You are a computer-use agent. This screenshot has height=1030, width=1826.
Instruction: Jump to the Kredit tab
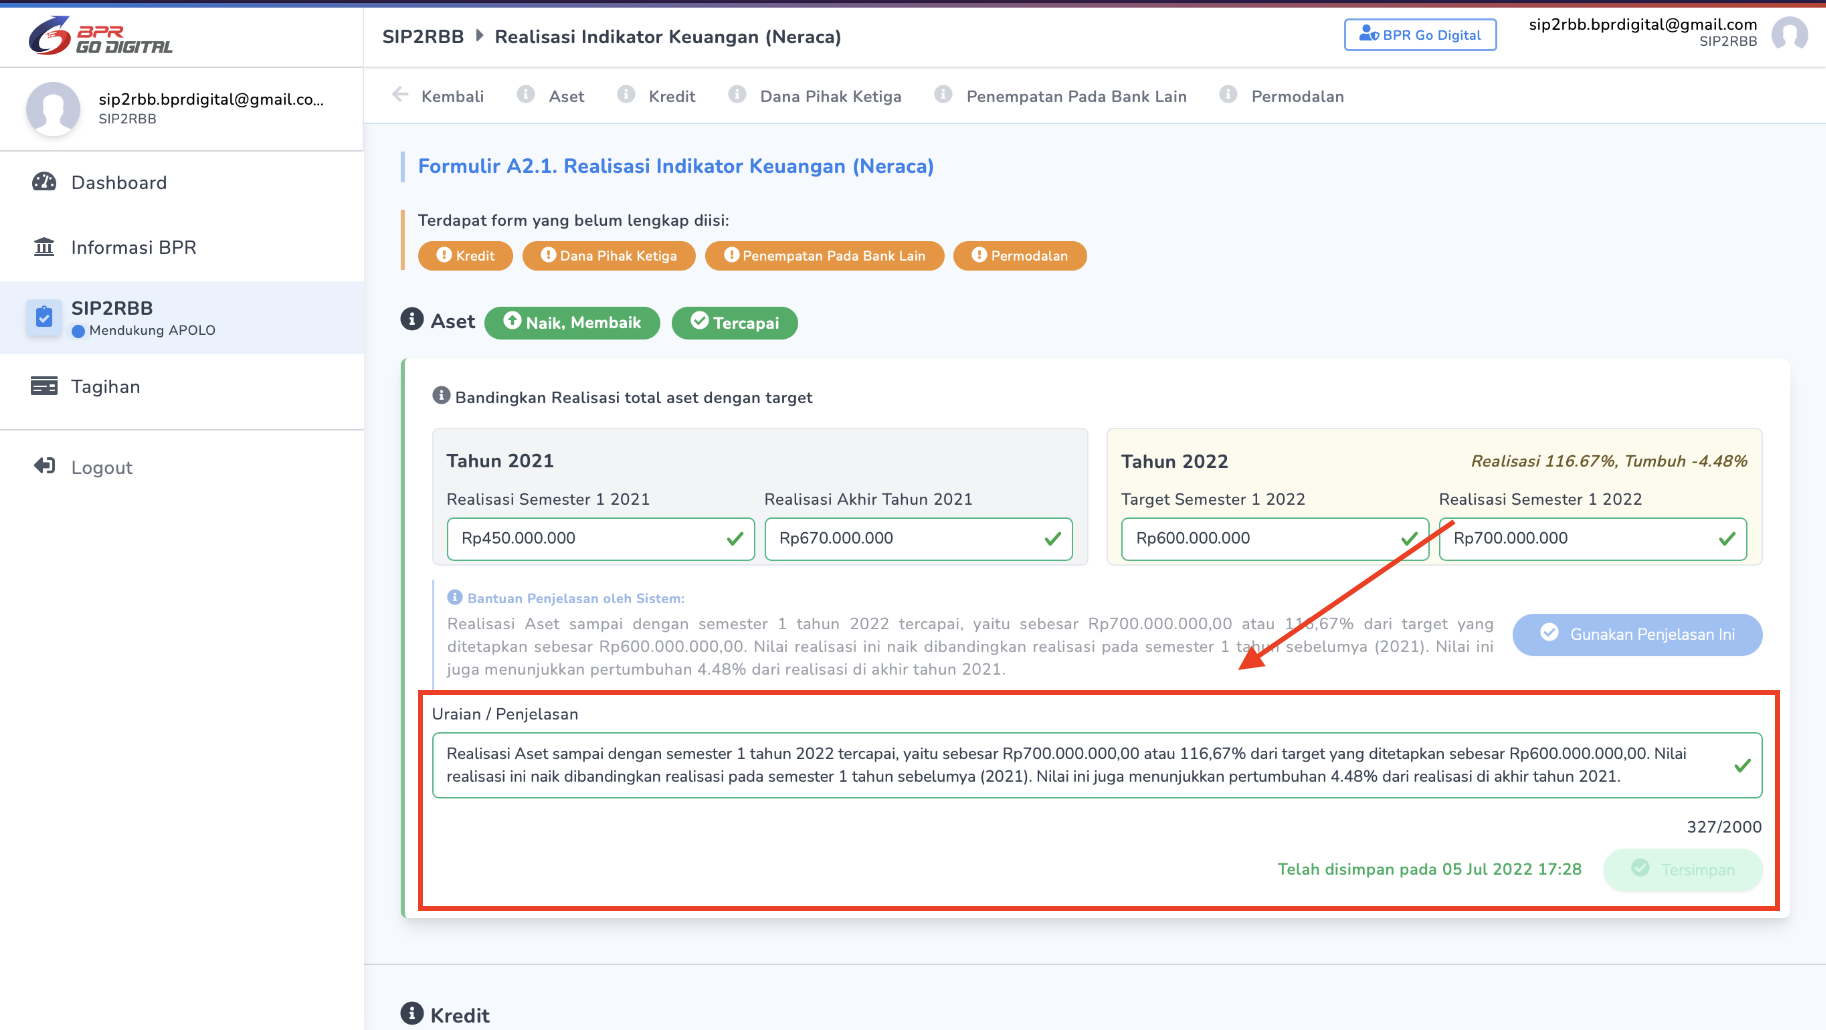coord(672,96)
